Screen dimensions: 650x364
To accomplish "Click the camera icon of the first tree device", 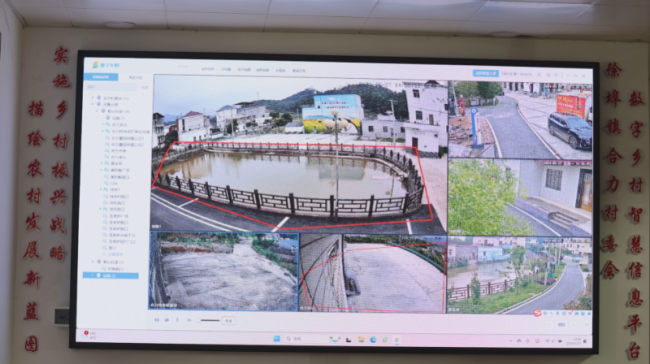I will (x=108, y=118).
